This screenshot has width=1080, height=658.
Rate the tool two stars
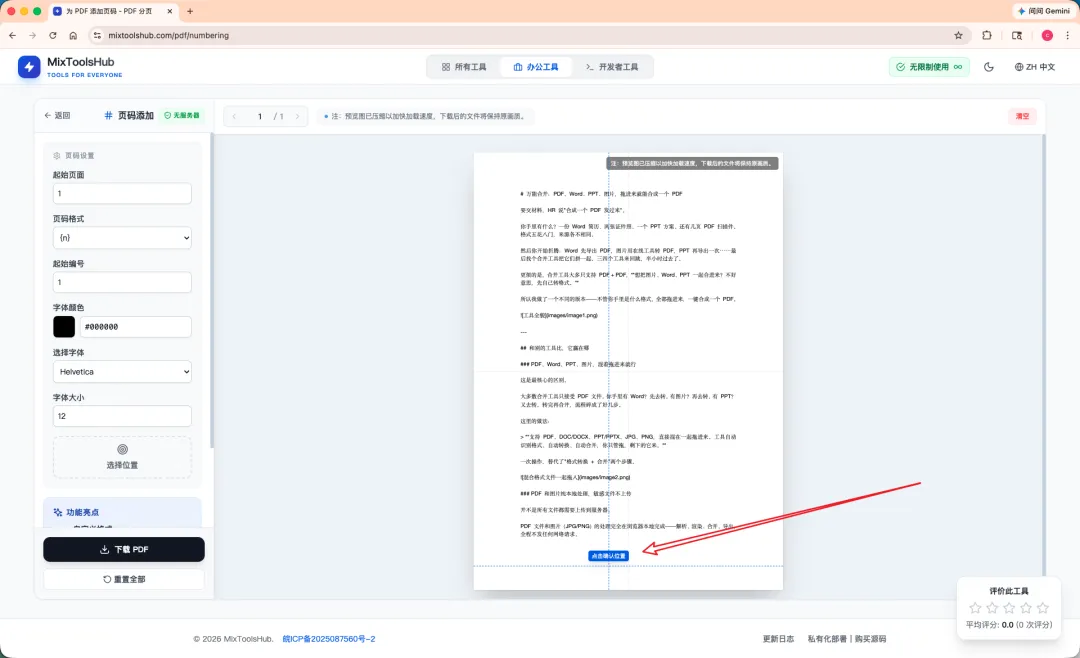993,608
